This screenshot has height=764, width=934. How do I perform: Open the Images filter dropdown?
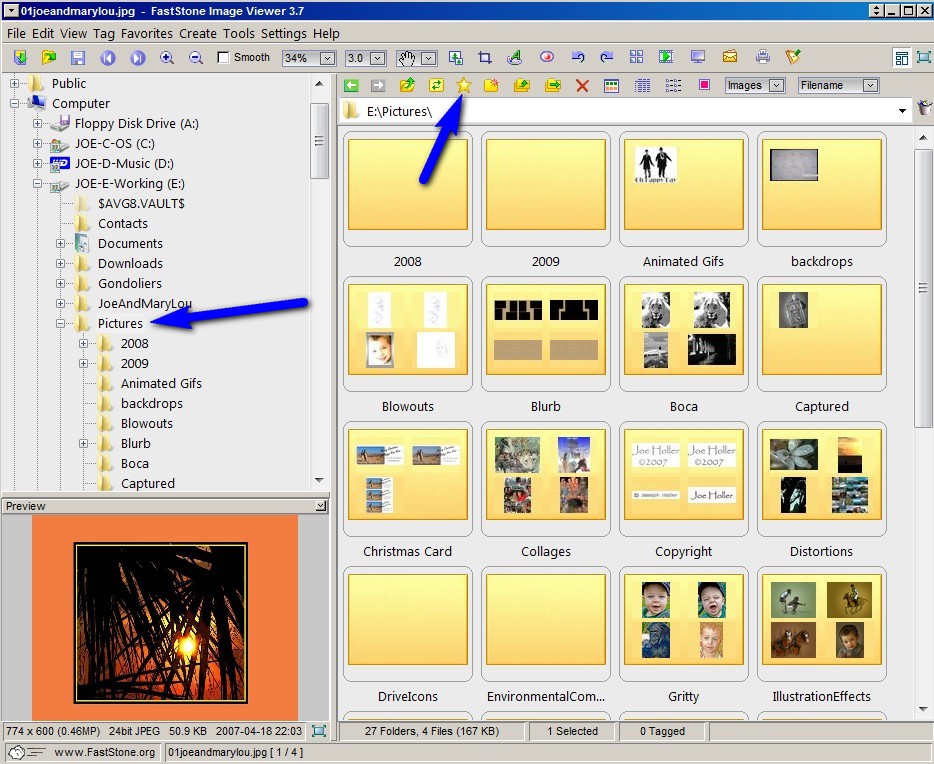click(x=776, y=85)
